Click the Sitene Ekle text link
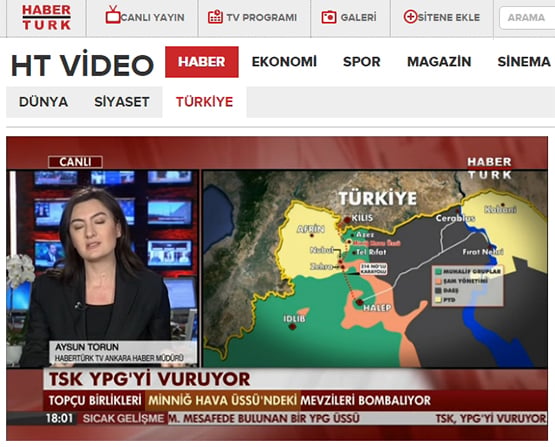This screenshot has width=555, height=447. click(449, 17)
